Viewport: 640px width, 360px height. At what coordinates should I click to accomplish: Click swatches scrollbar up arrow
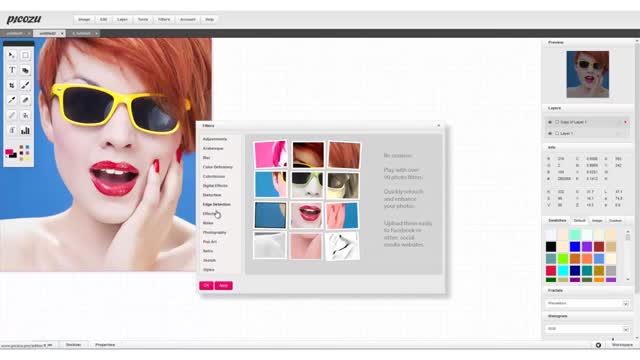pos(628,231)
